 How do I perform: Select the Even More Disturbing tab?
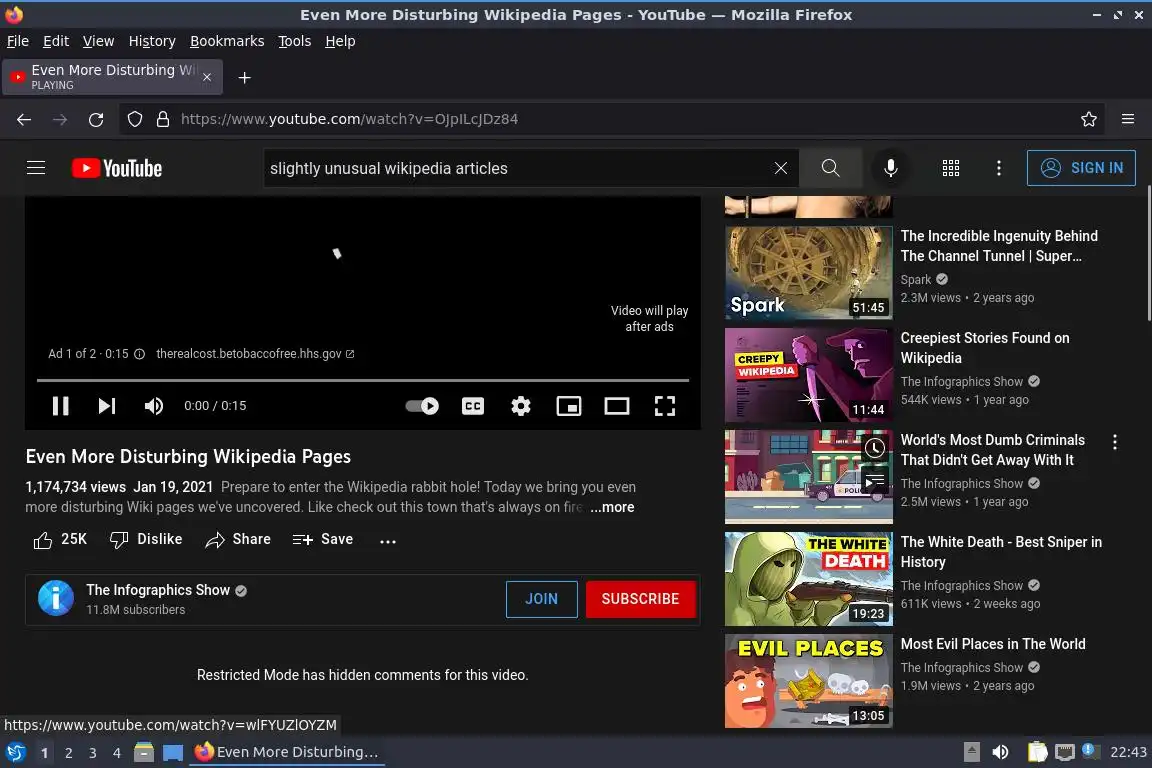click(112, 77)
